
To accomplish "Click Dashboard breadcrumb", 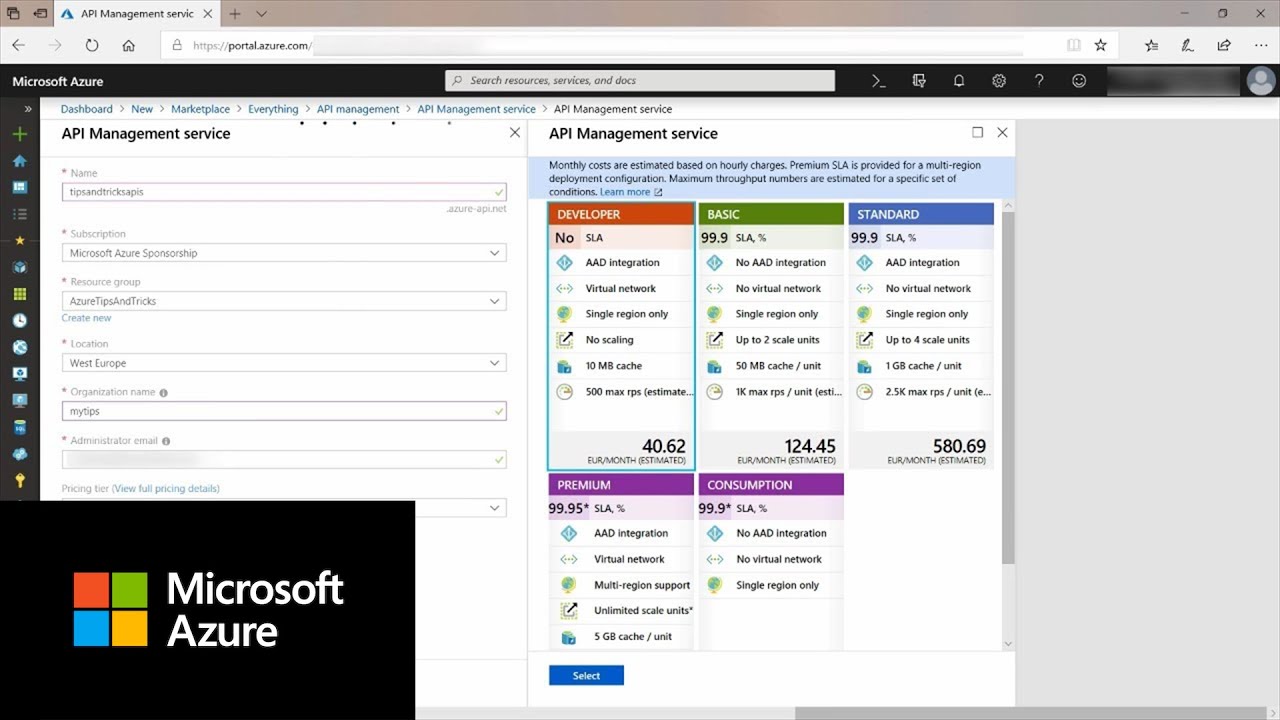I will [x=86, y=109].
